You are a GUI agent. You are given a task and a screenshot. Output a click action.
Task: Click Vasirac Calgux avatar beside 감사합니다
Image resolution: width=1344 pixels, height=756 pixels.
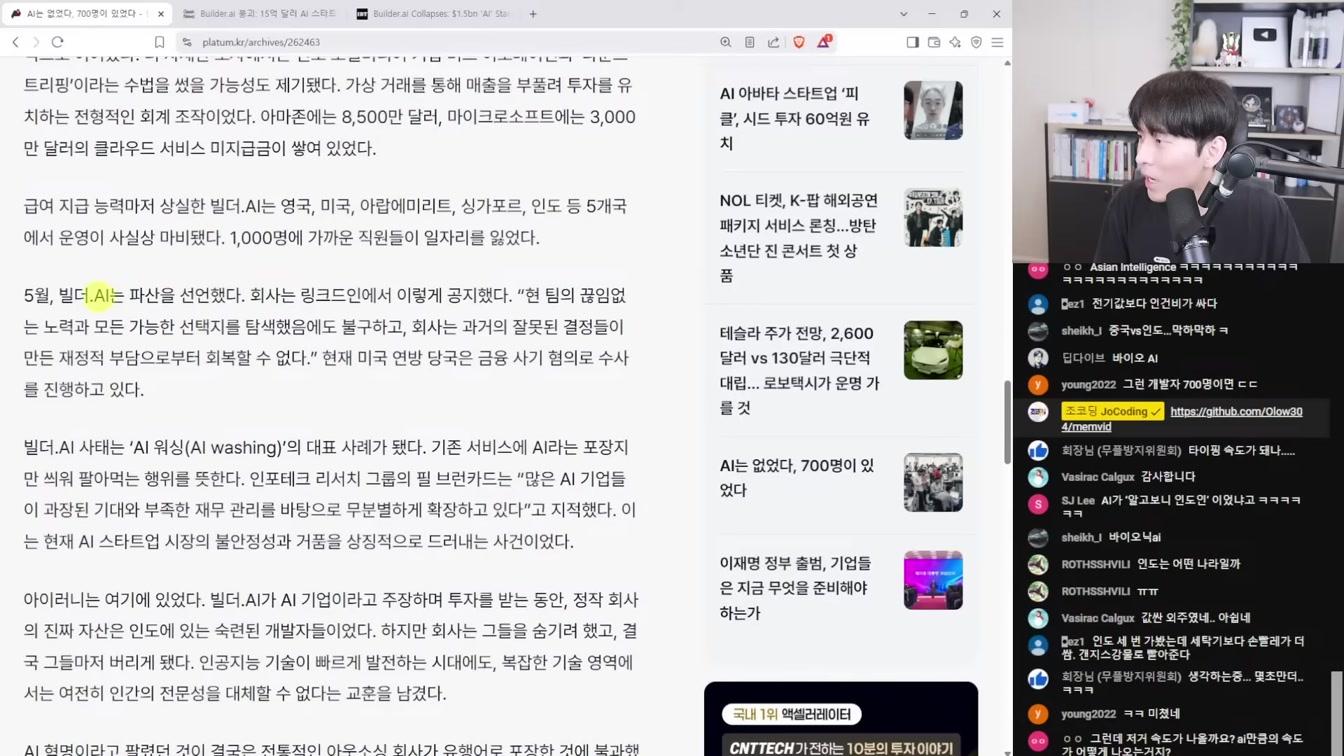[1038, 478]
